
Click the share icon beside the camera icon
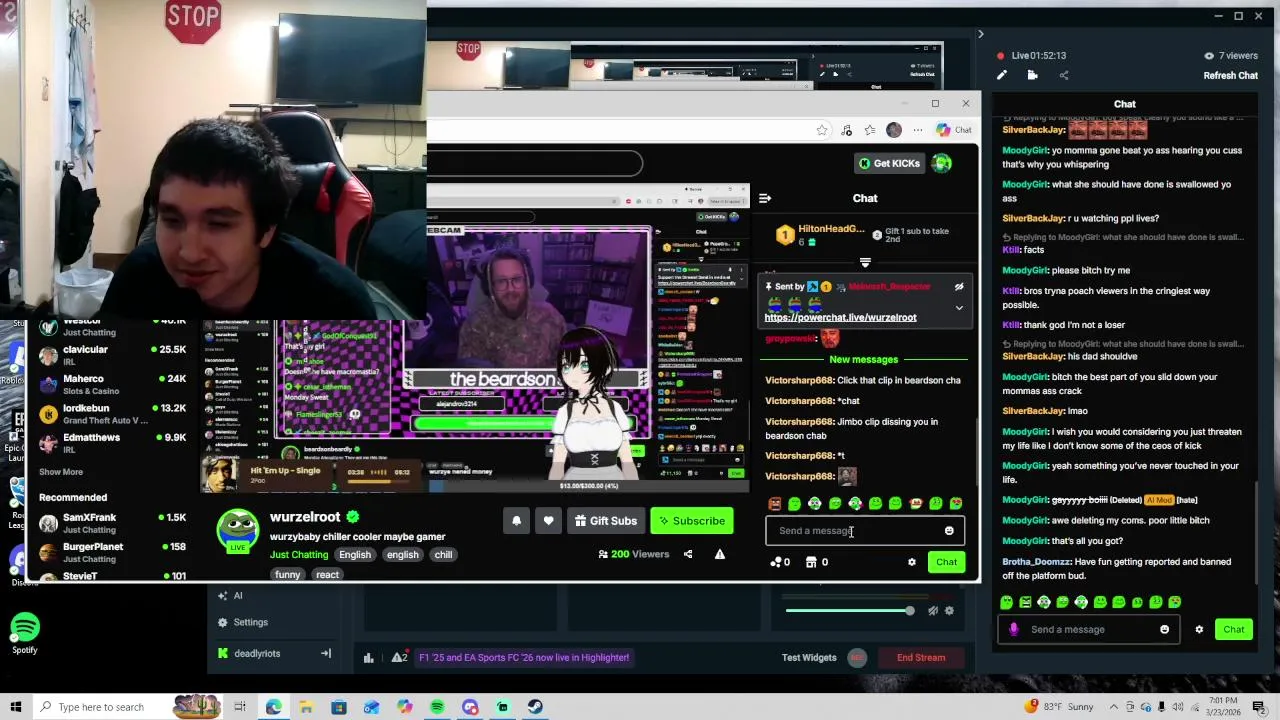point(1064,76)
